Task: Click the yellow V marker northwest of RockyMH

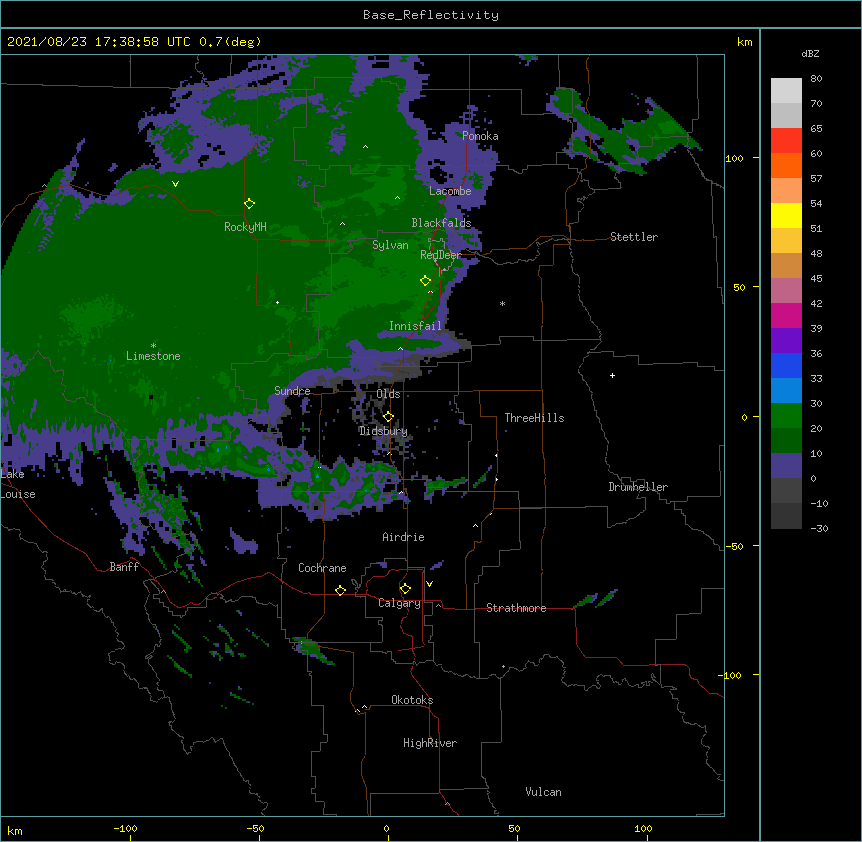Action: pos(175,184)
